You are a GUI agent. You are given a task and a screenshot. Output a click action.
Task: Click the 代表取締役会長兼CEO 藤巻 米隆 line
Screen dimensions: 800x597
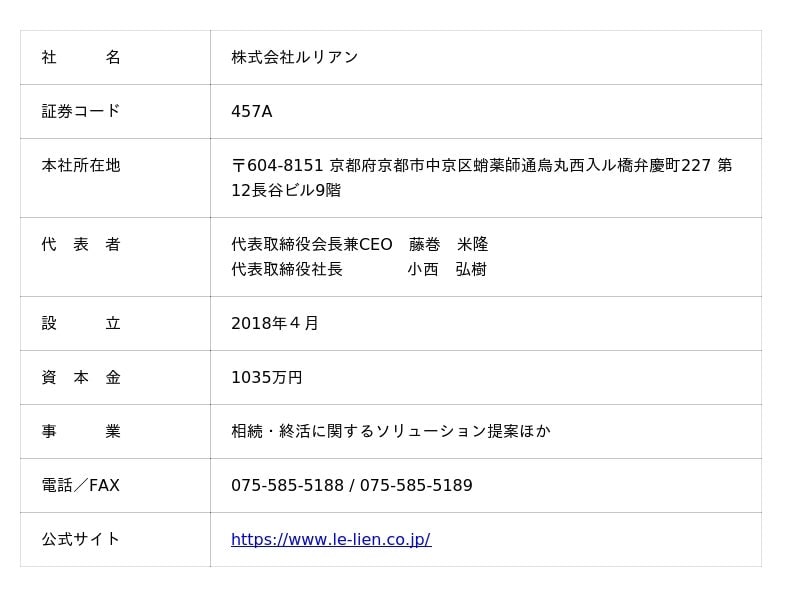(359, 245)
